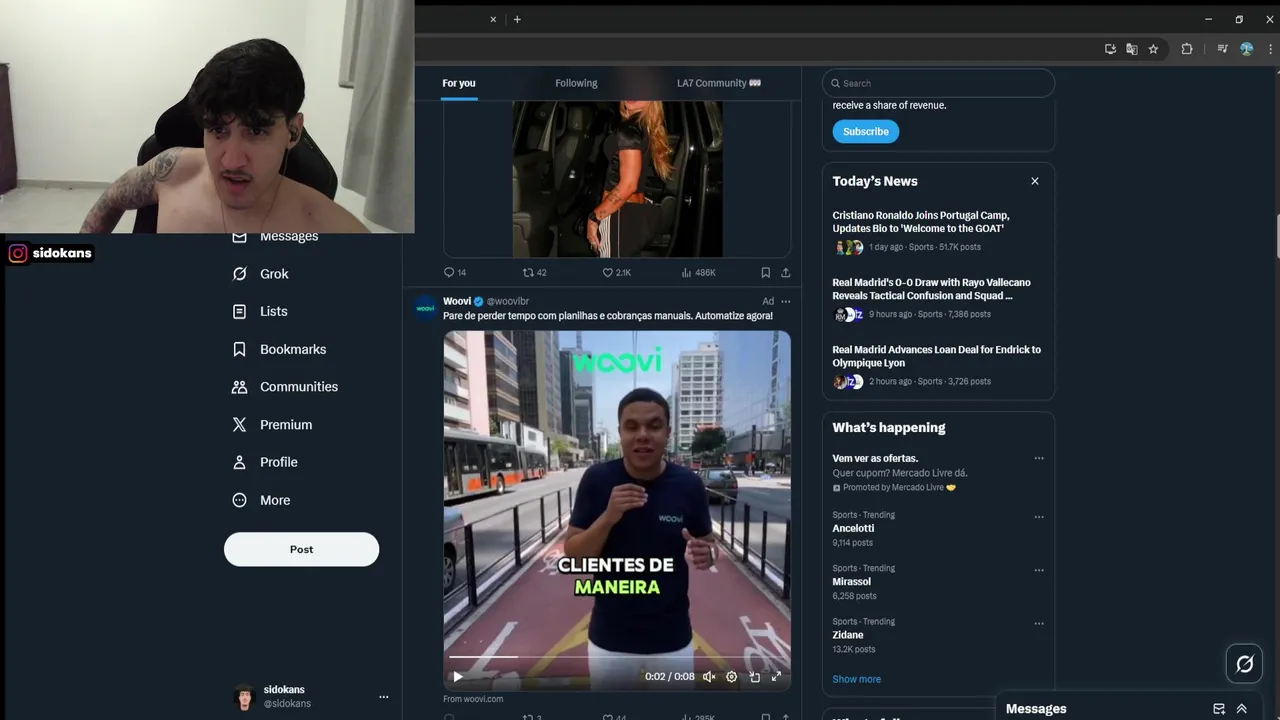Switch to the LA7 Community tab

pyautogui.click(x=718, y=83)
